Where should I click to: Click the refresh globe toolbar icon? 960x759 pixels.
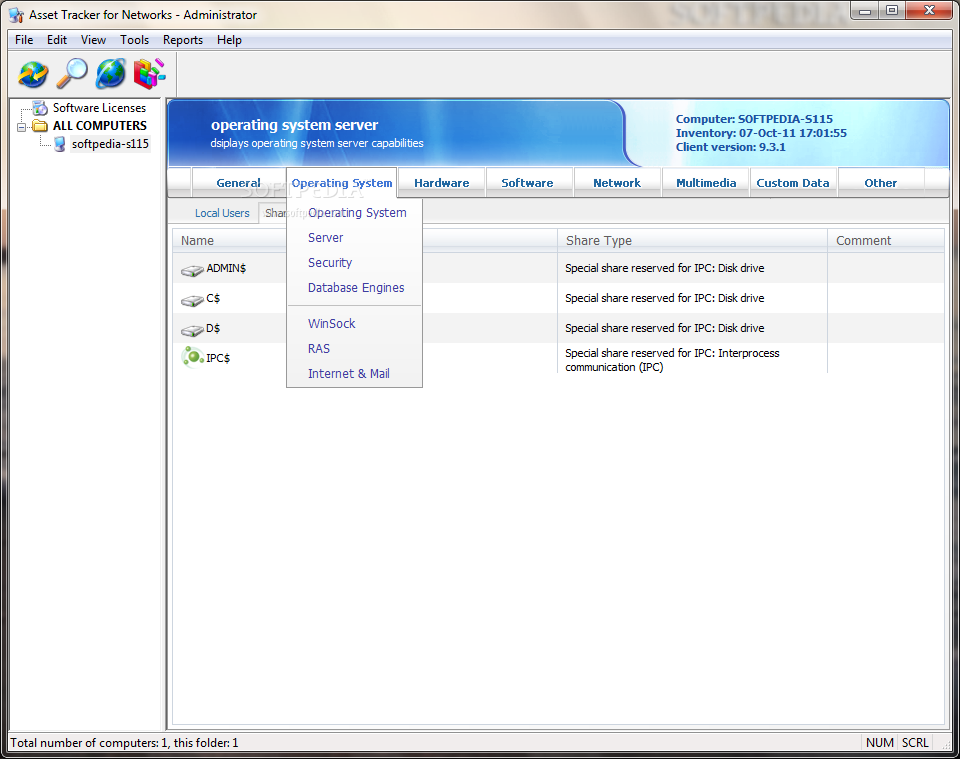tap(33, 73)
